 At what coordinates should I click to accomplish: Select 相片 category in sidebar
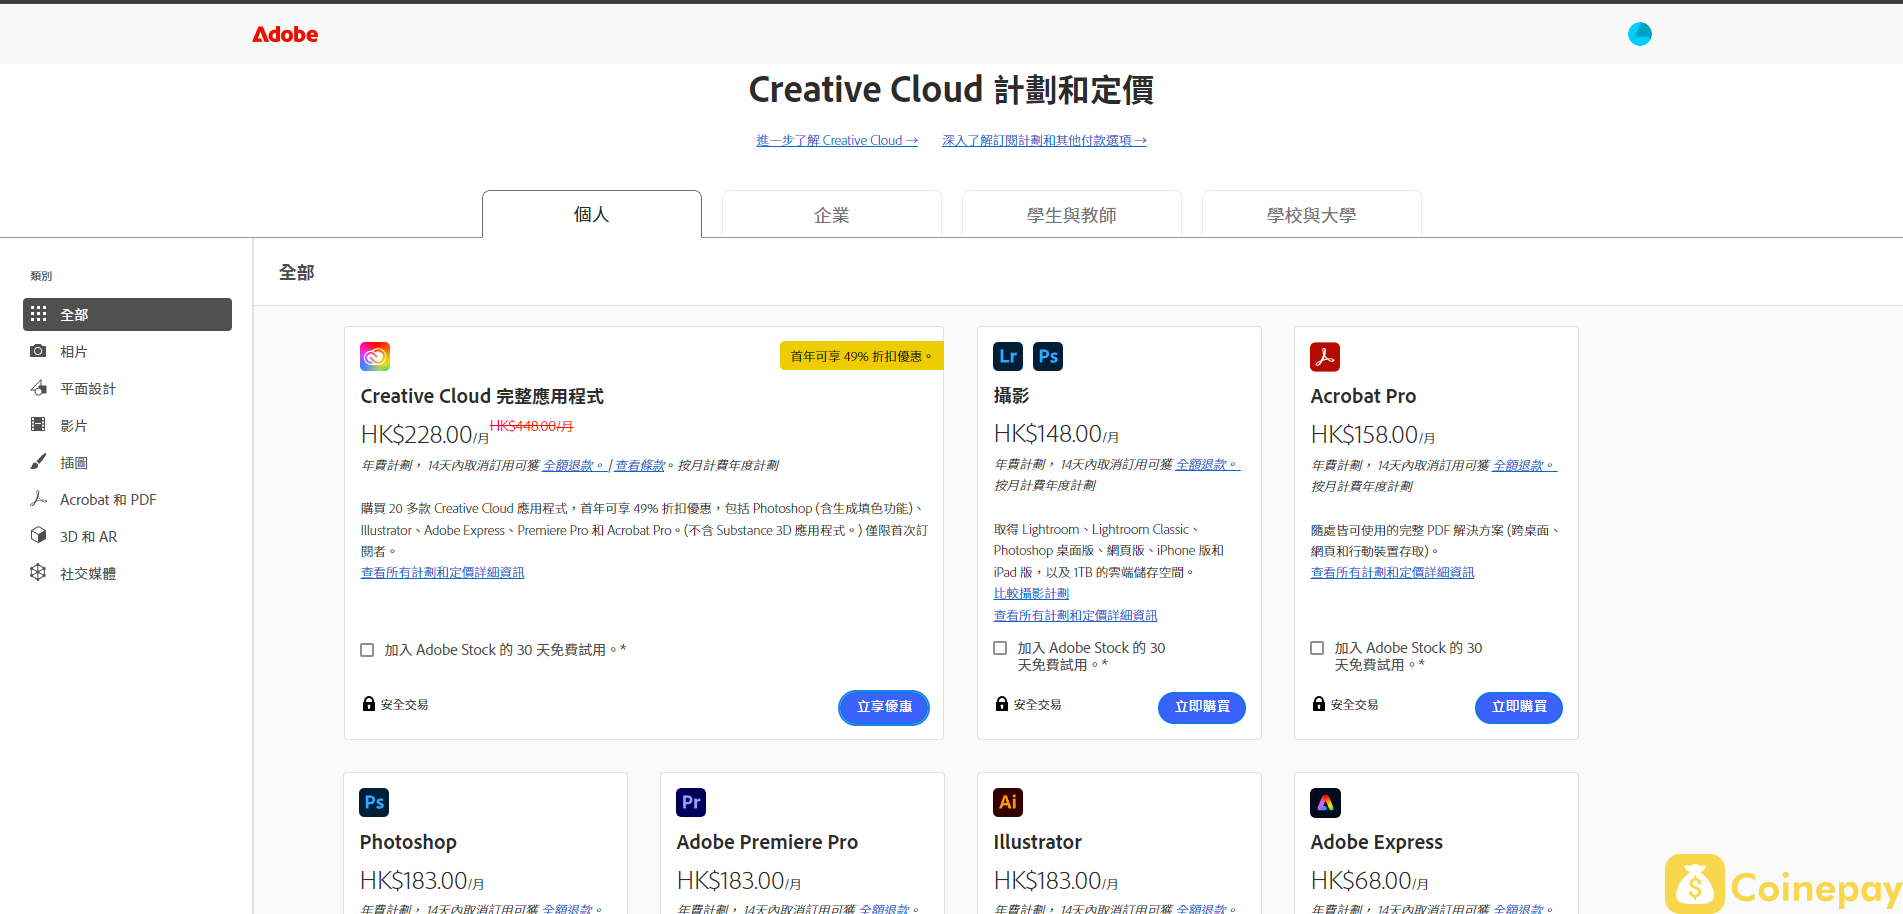point(127,351)
